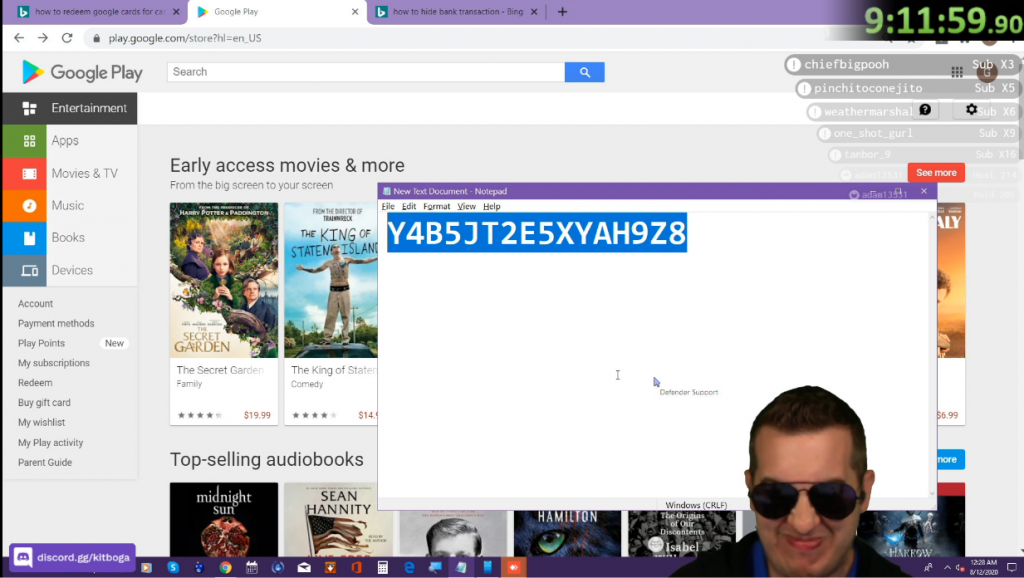Image resolution: width=1024 pixels, height=578 pixels.
Task: Open Play Points
Action: tap(41, 343)
